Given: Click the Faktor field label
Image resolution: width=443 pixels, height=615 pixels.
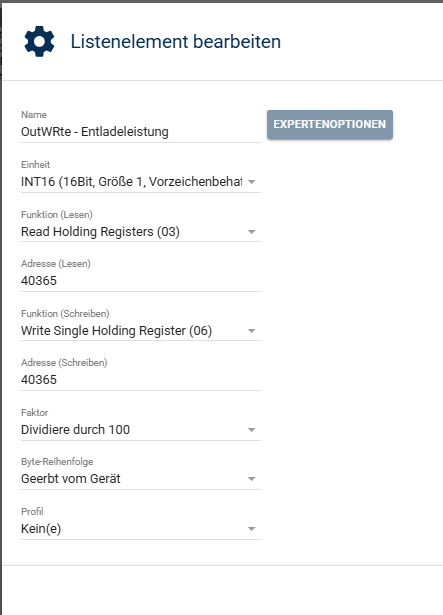Looking at the screenshot, I should point(35,413).
